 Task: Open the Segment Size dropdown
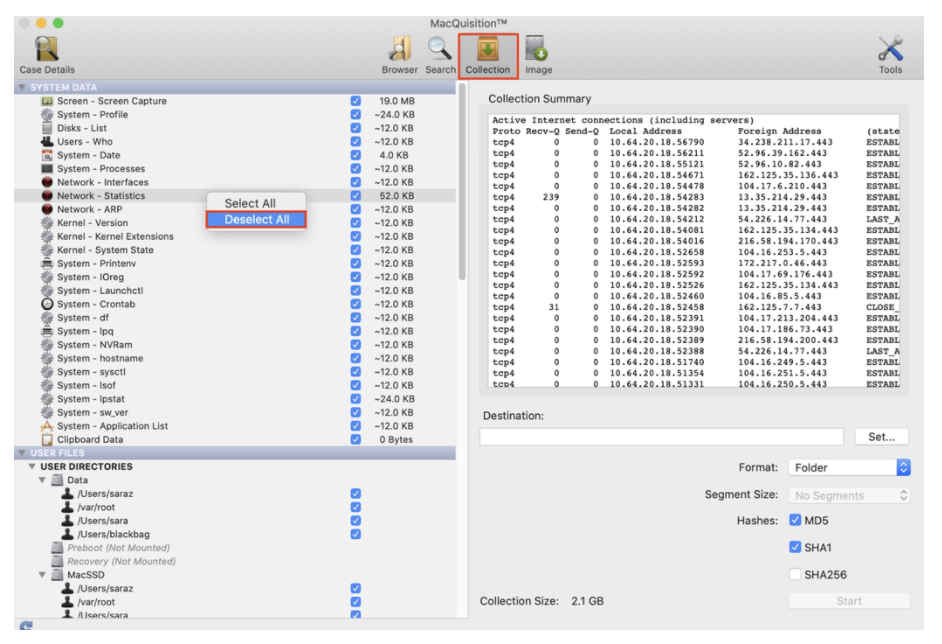849,496
